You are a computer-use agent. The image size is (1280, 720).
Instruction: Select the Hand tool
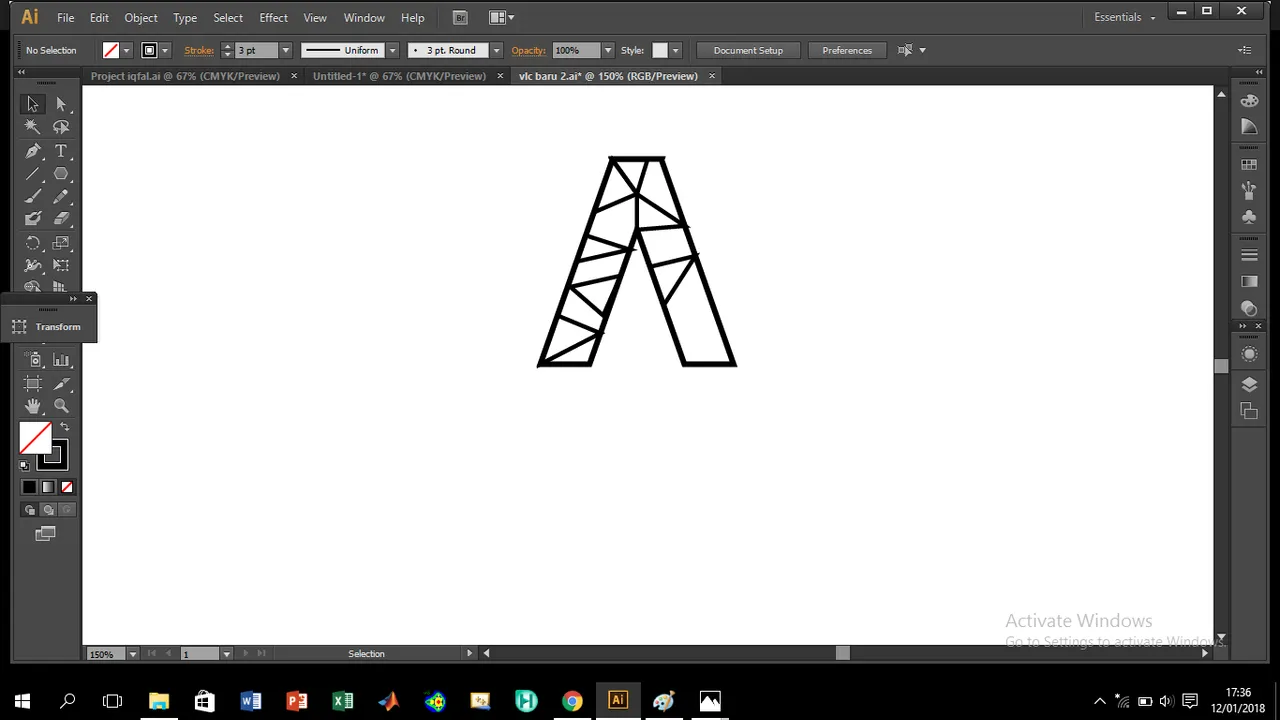pyautogui.click(x=32, y=406)
